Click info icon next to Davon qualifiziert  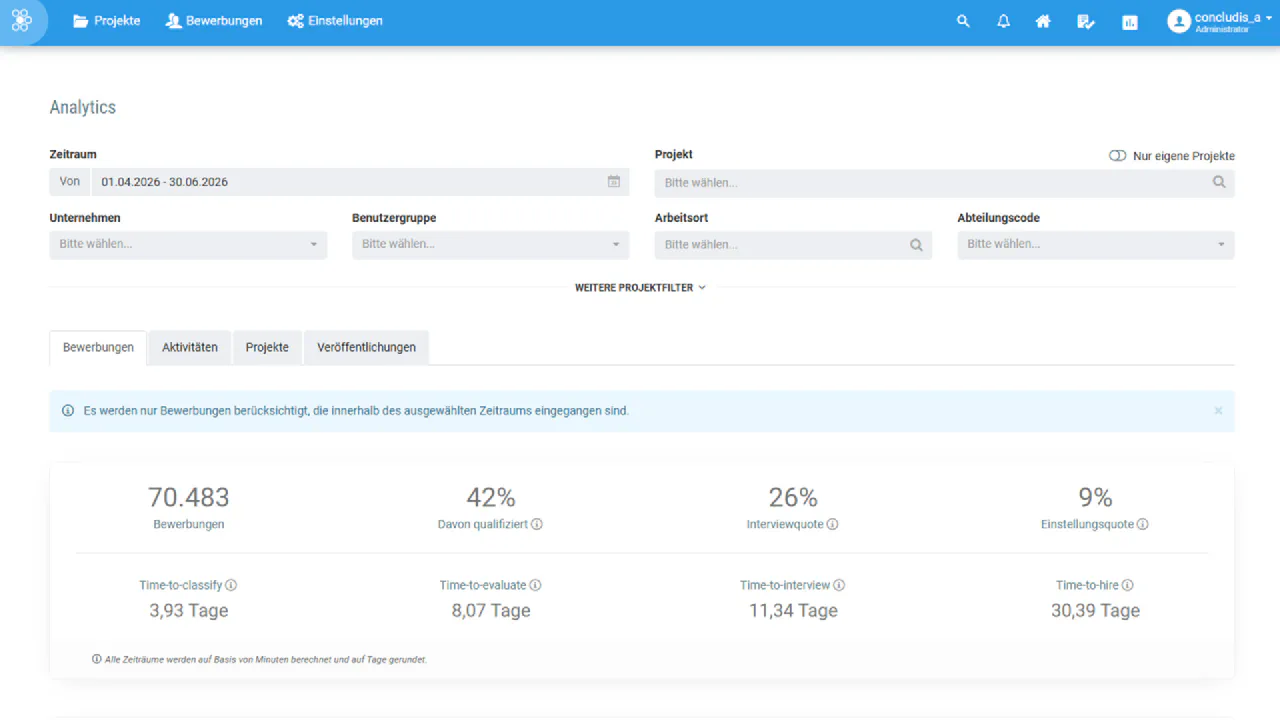[x=537, y=524]
